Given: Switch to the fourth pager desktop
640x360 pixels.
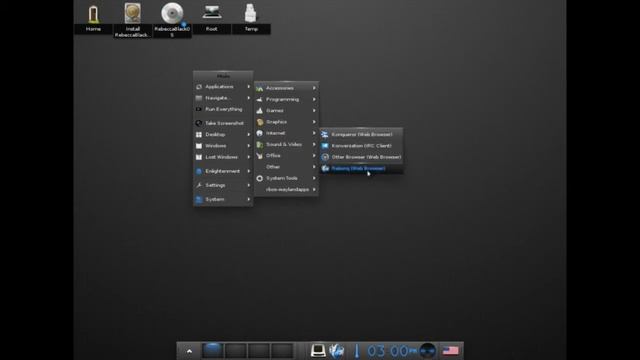Looking at the screenshot, I should pos(282,351).
